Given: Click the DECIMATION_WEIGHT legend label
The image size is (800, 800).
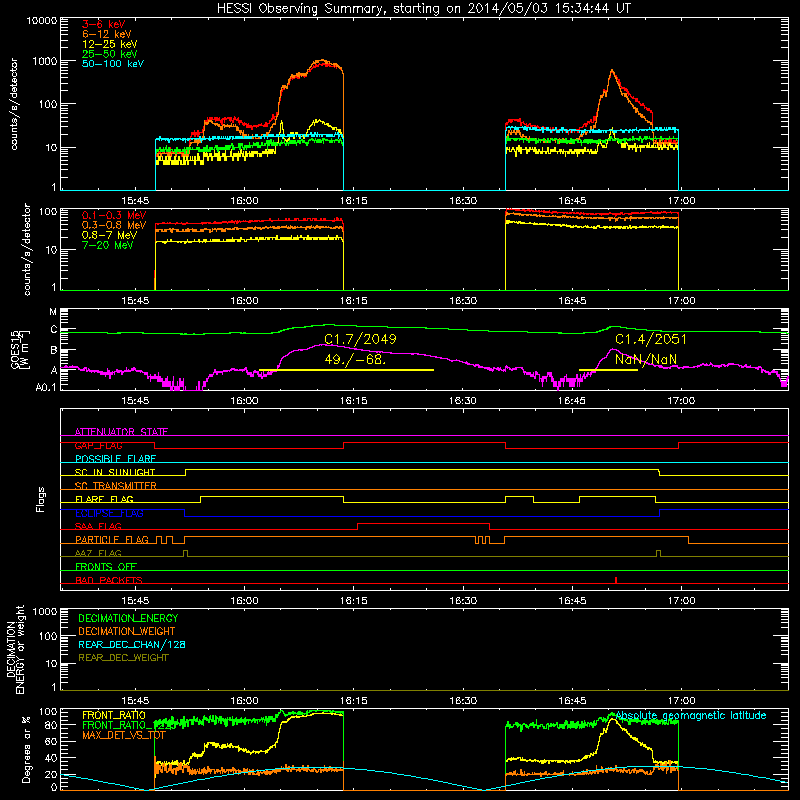Looking at the screenshot, I should pyautogui.click(x=127, y=631).
